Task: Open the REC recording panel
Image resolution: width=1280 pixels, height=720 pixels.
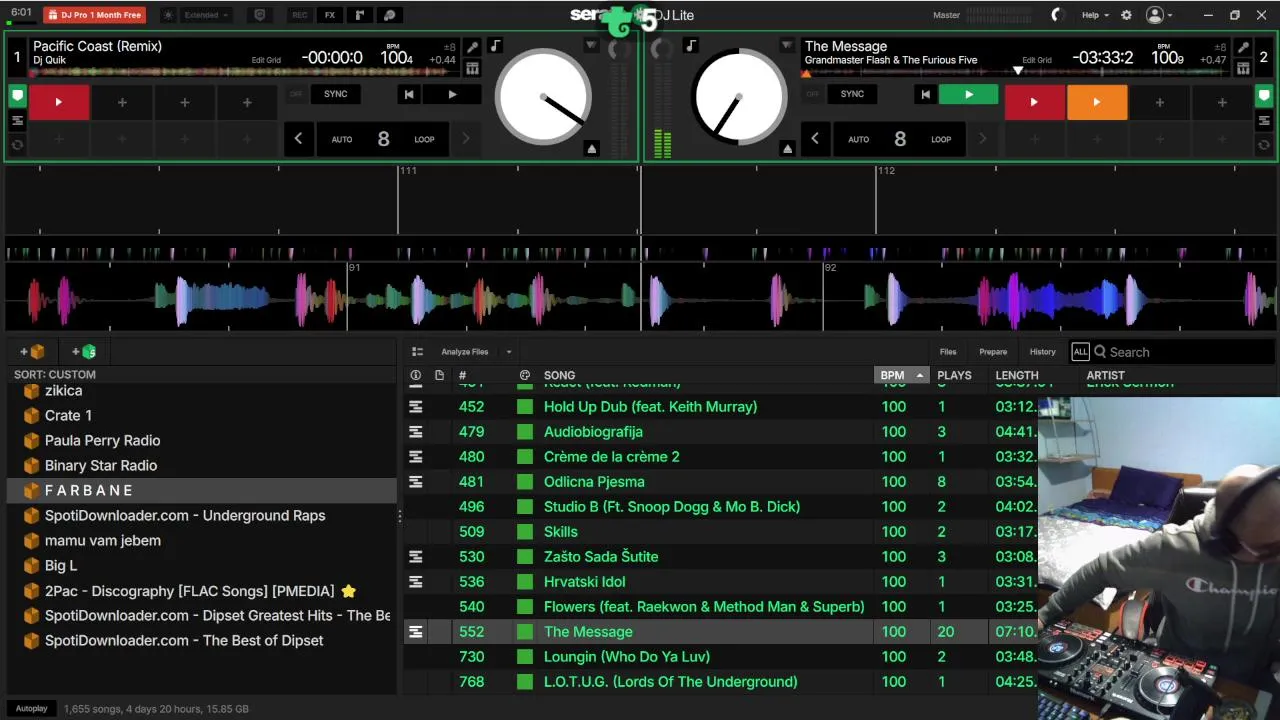Action: pyautogui.click(x=299, y=15)
